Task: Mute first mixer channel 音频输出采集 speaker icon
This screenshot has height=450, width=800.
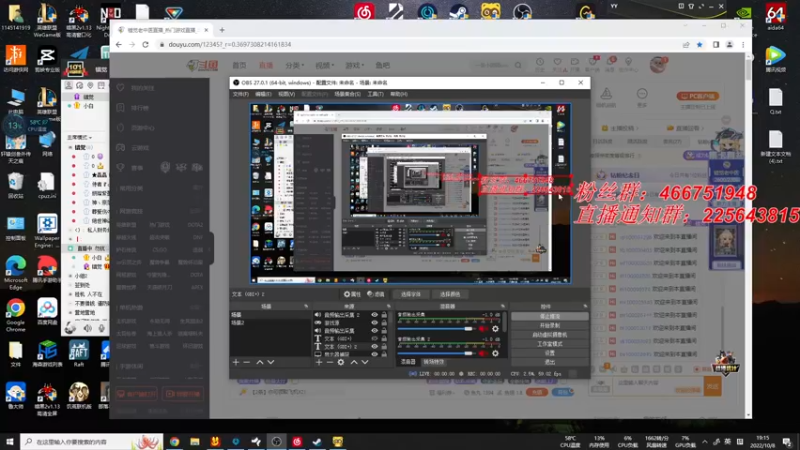Action: 483,329
